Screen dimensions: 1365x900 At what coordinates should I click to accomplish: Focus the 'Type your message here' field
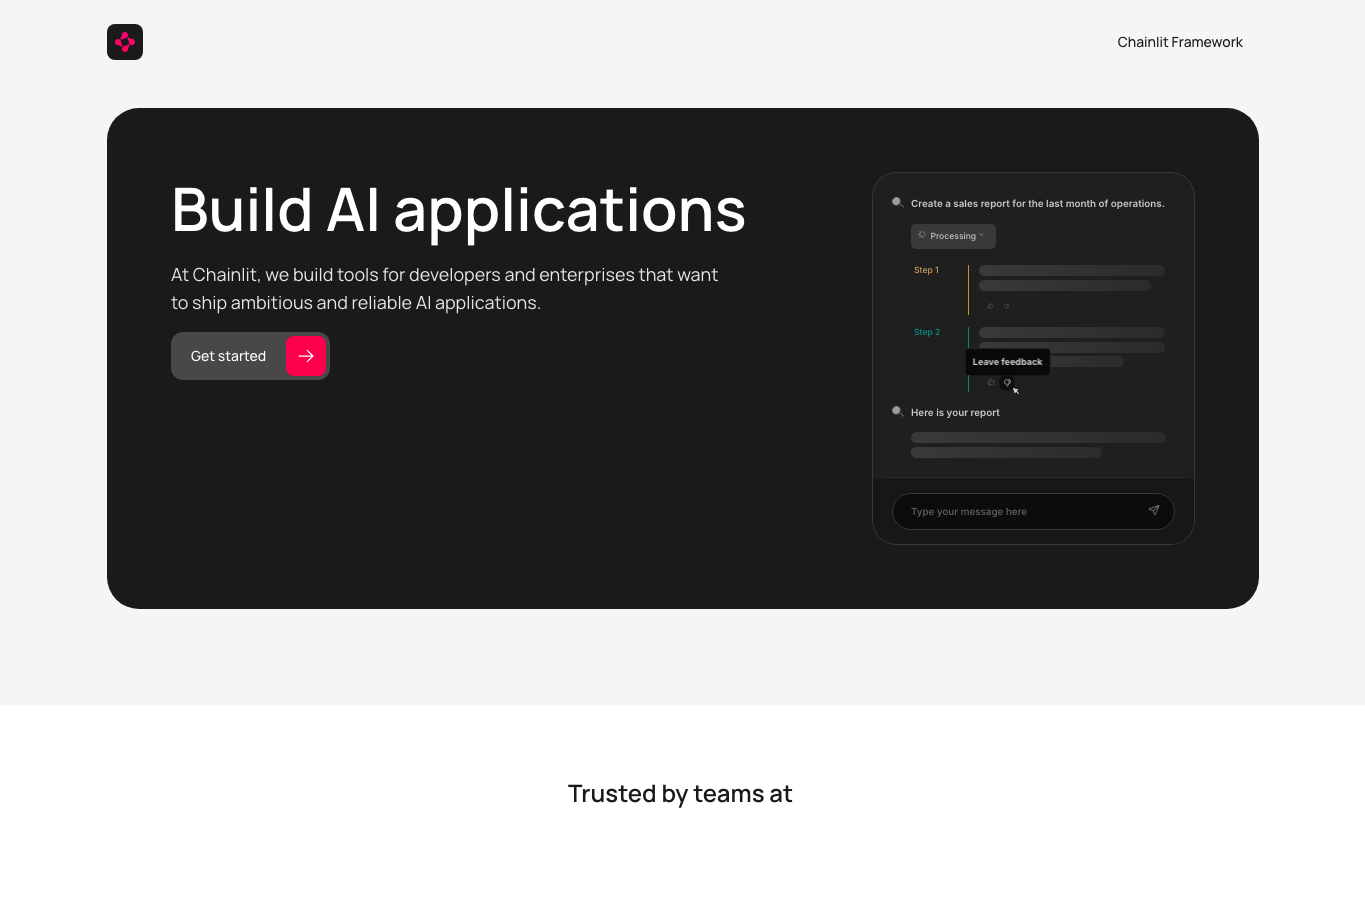coord(1033,511)
